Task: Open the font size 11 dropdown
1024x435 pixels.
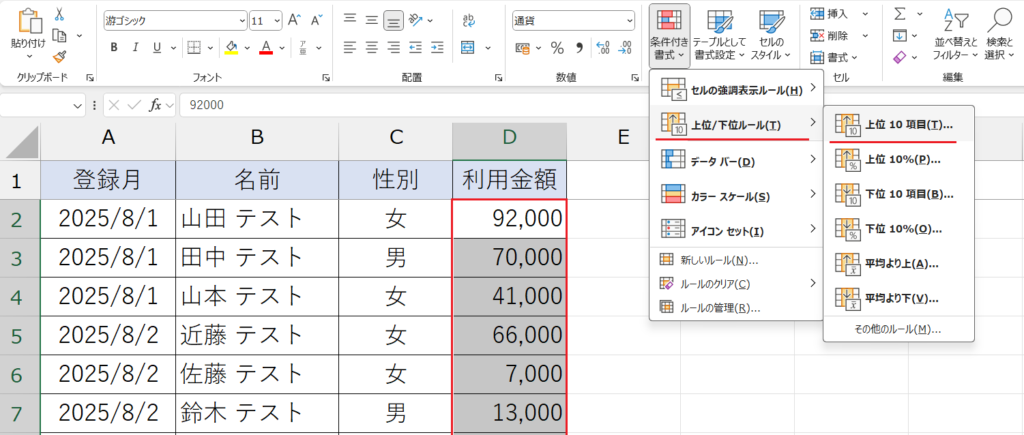Action: coord(278,20)
